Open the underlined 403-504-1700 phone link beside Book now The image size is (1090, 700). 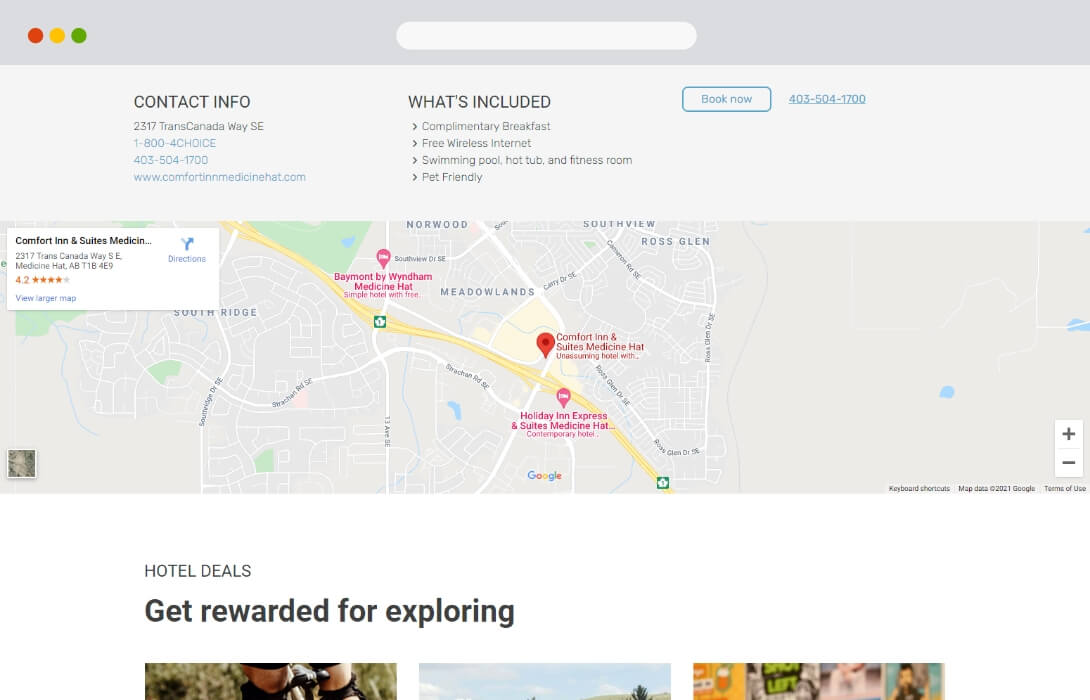[x=827, y=99]
